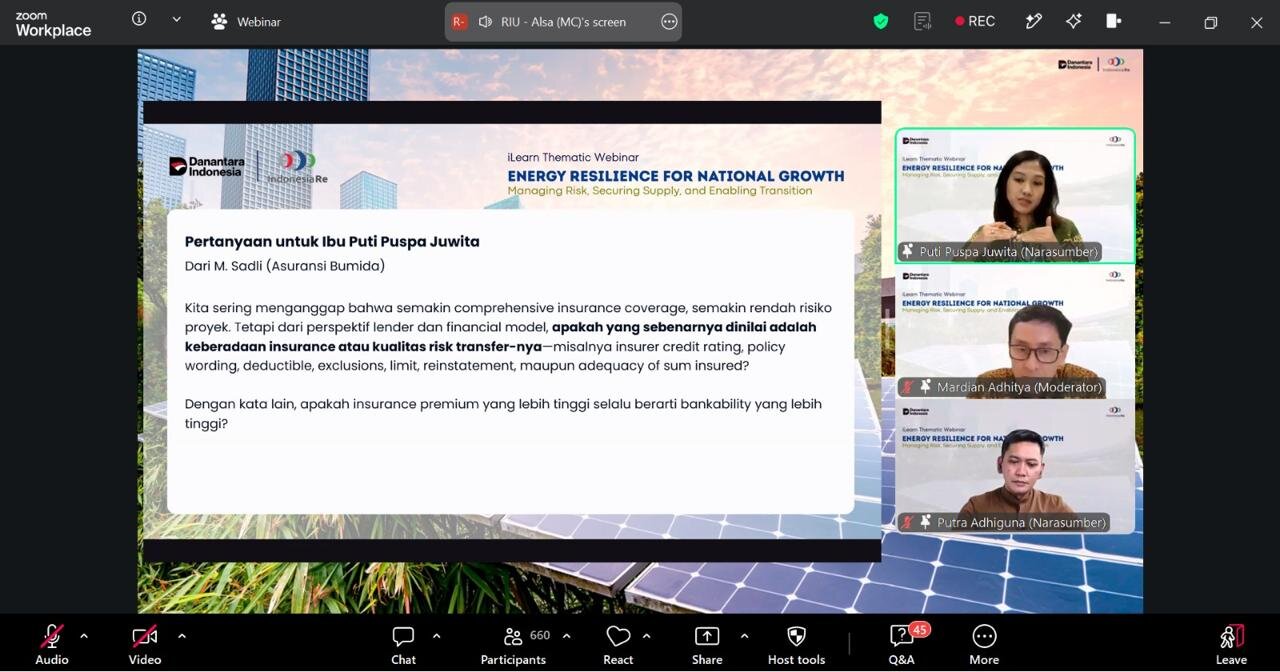The image size is (1280, 672).
Task: Select Puti Puspa Juwita video thumbnail
Action: [x=1015, y=196]
